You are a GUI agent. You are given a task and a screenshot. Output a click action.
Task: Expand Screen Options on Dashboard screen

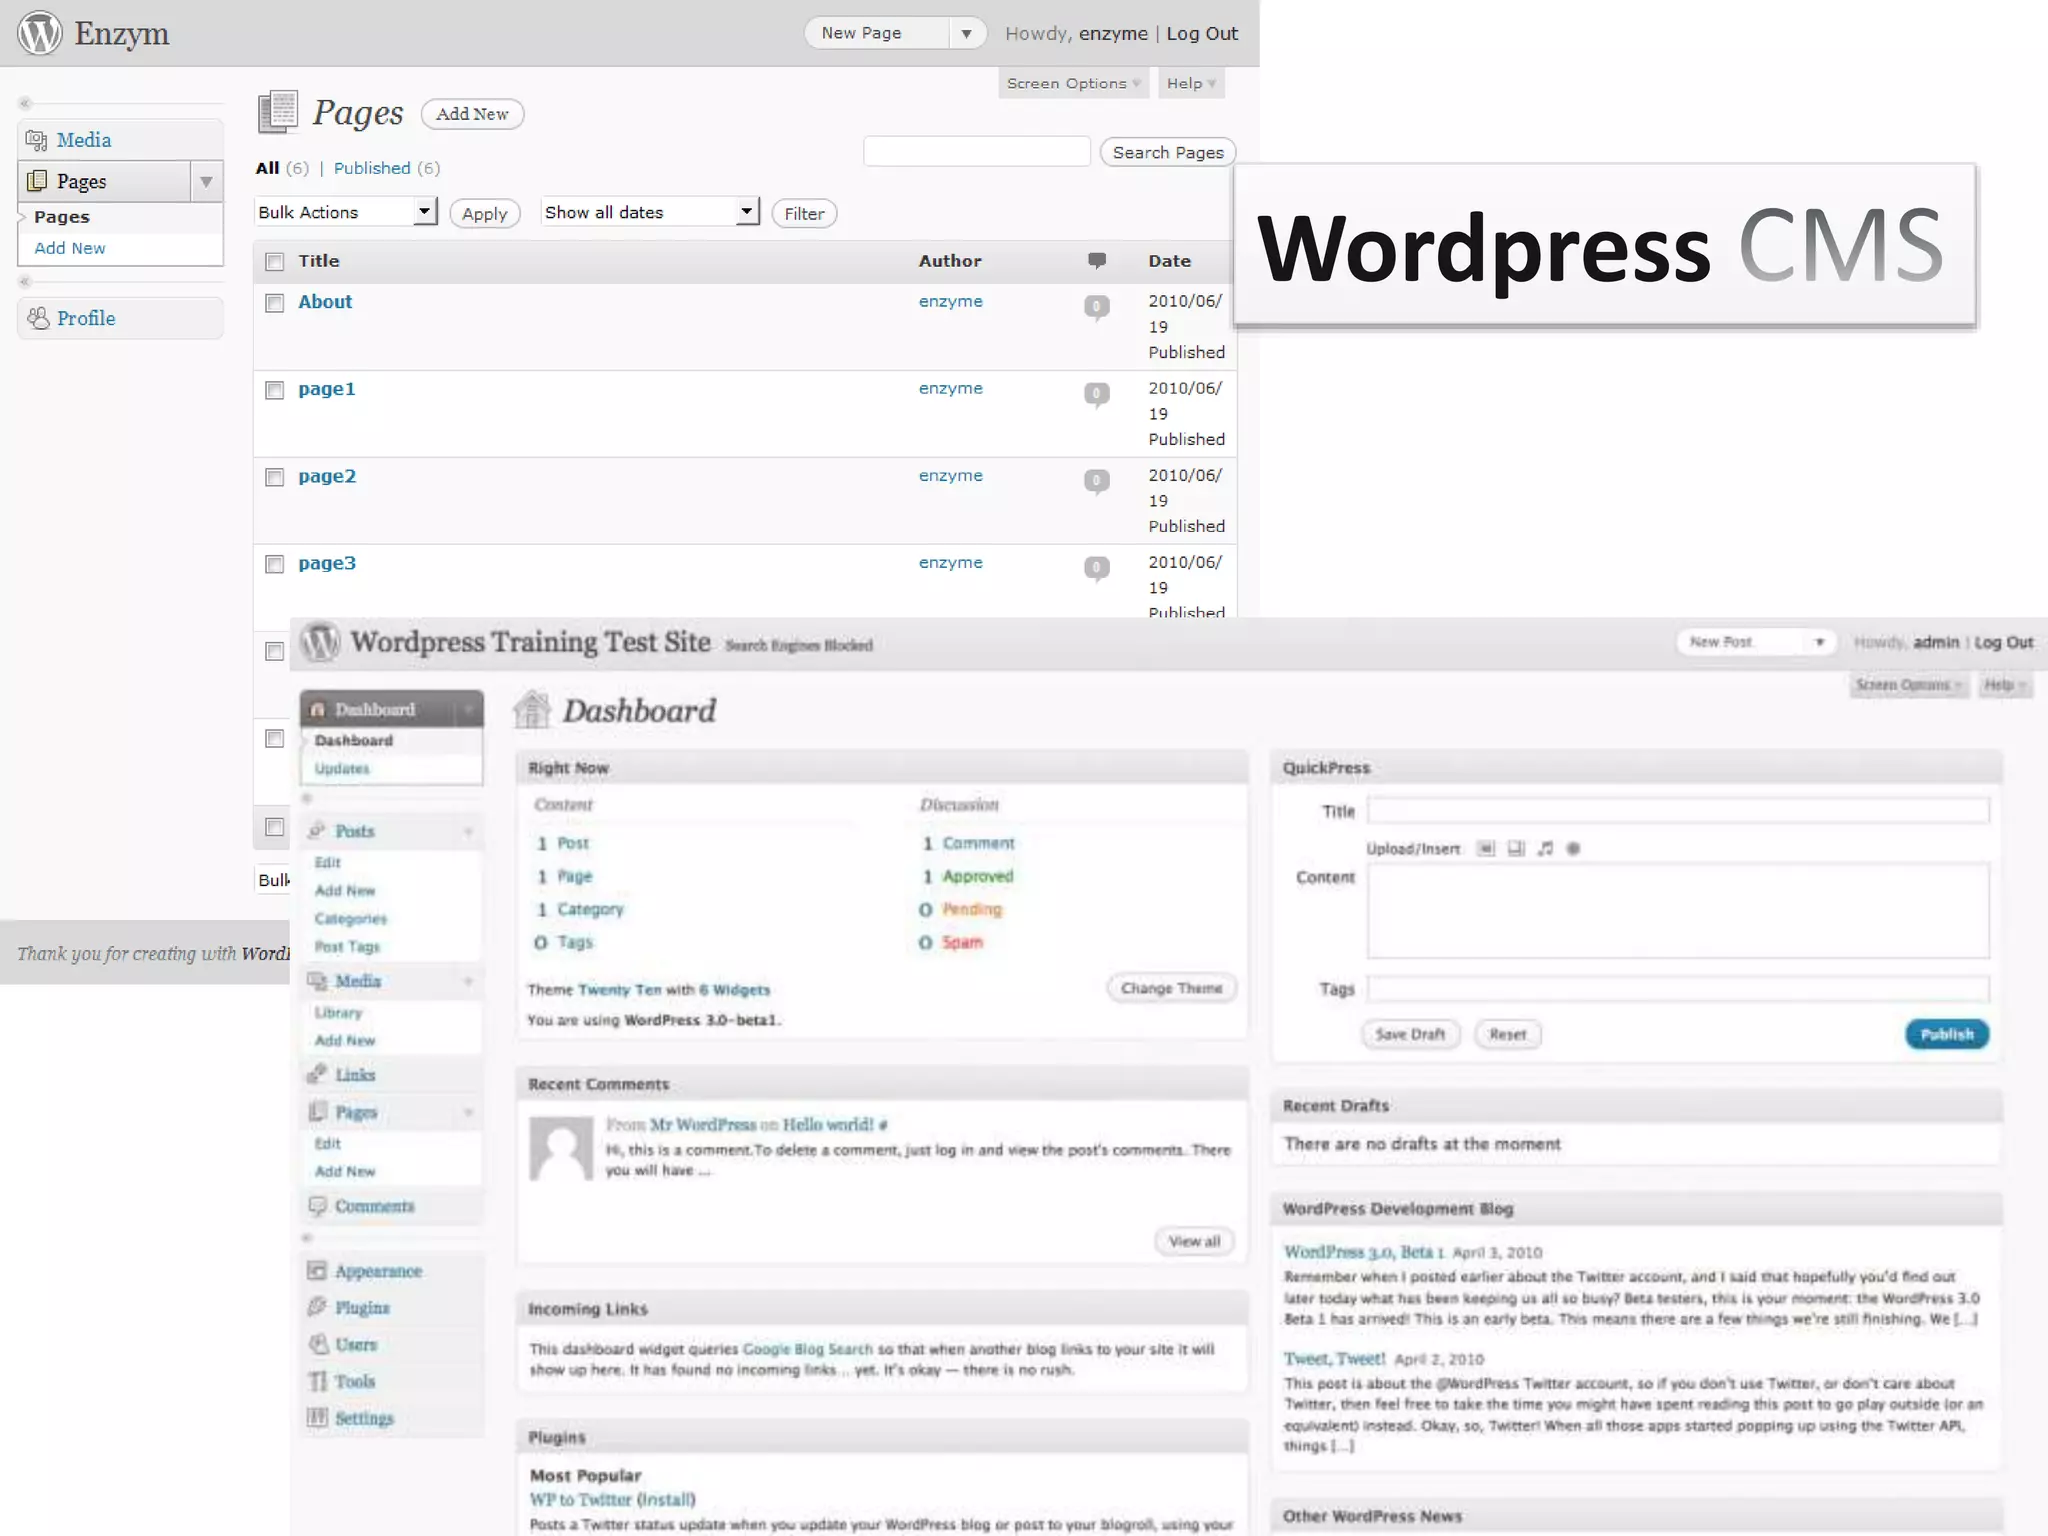pos(1909,685)
